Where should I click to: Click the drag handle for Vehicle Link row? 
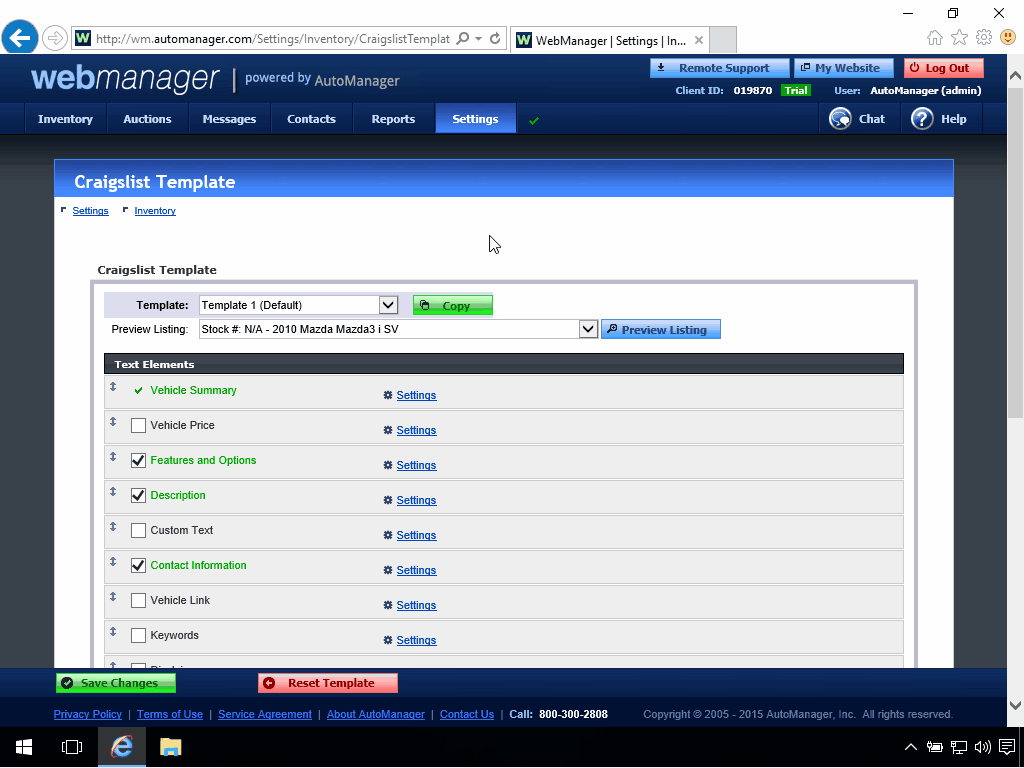113,597
